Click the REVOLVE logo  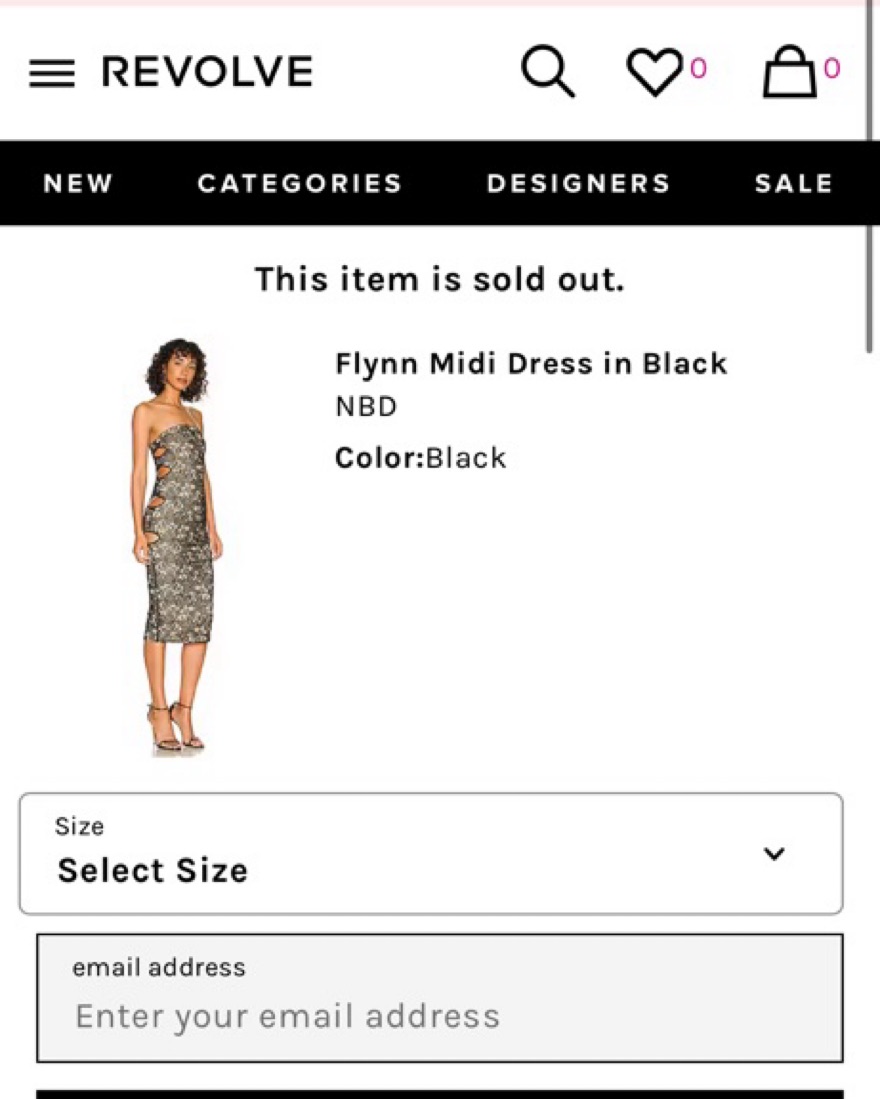pyautogui.click(x=207, y=72)
